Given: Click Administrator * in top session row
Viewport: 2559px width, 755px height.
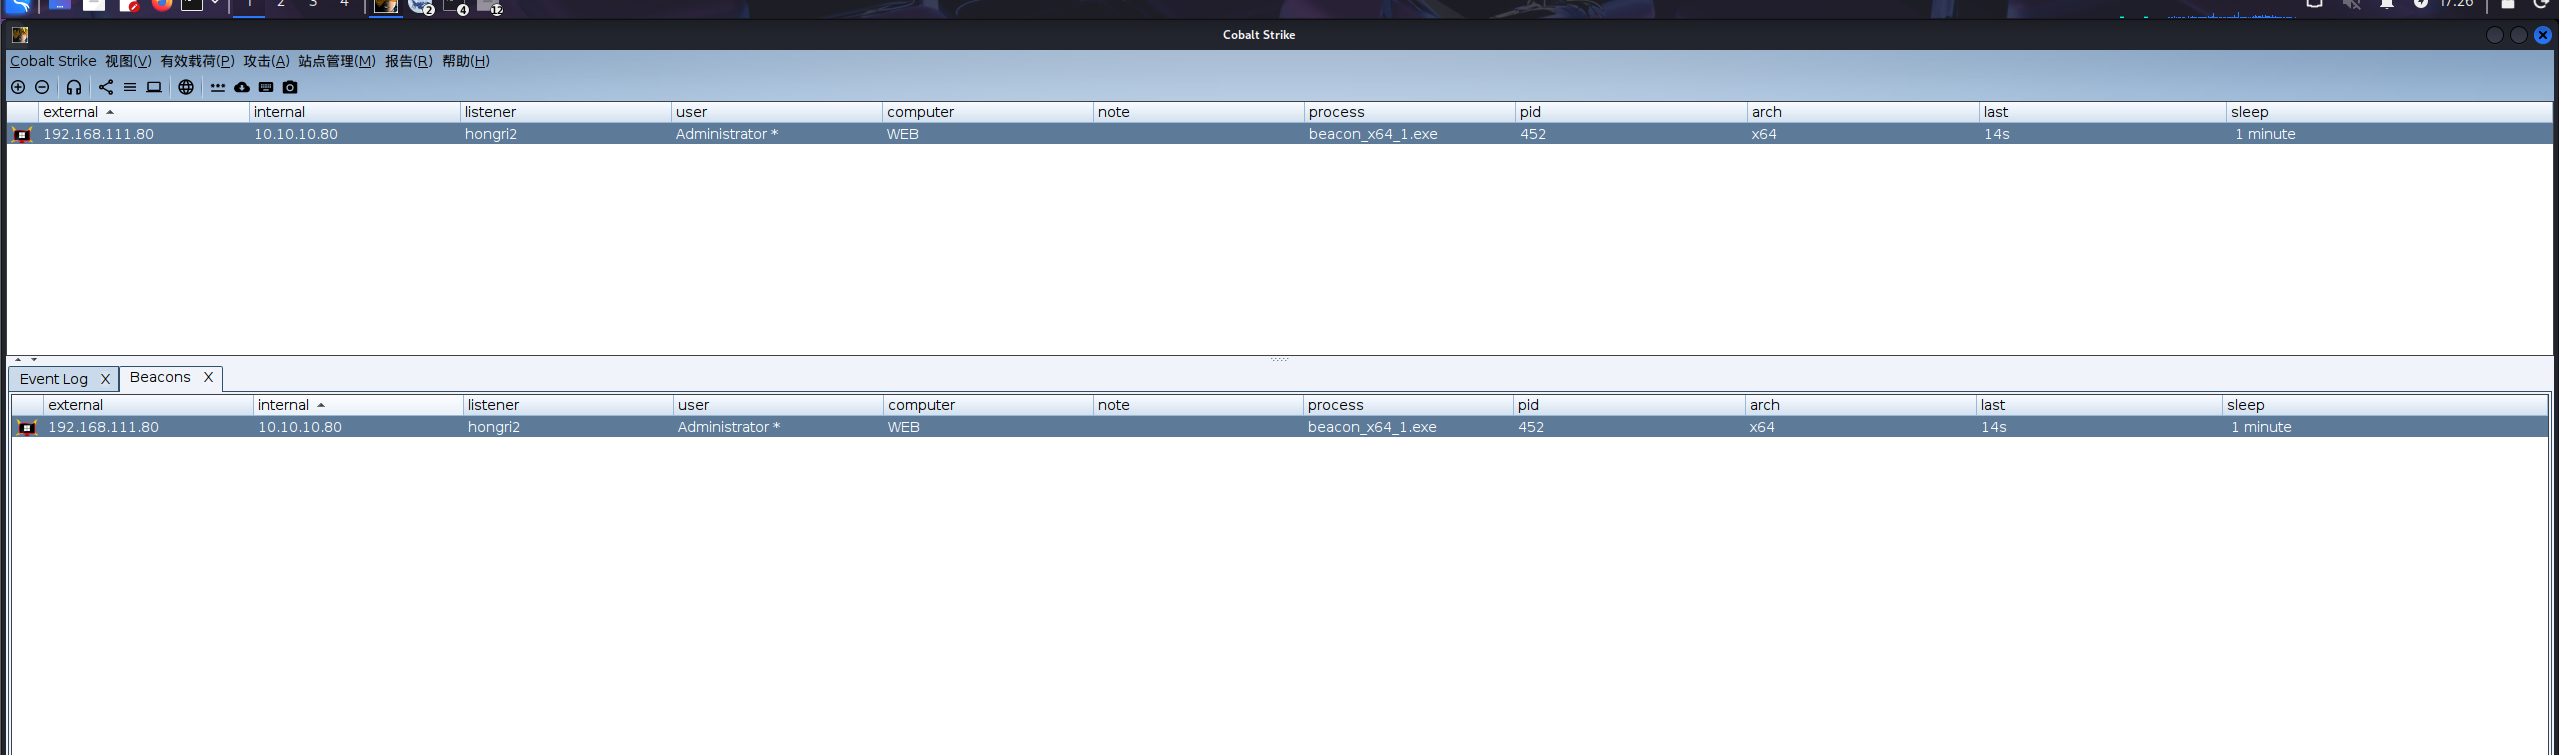Looking at the screenshot, I should [727, 134].
